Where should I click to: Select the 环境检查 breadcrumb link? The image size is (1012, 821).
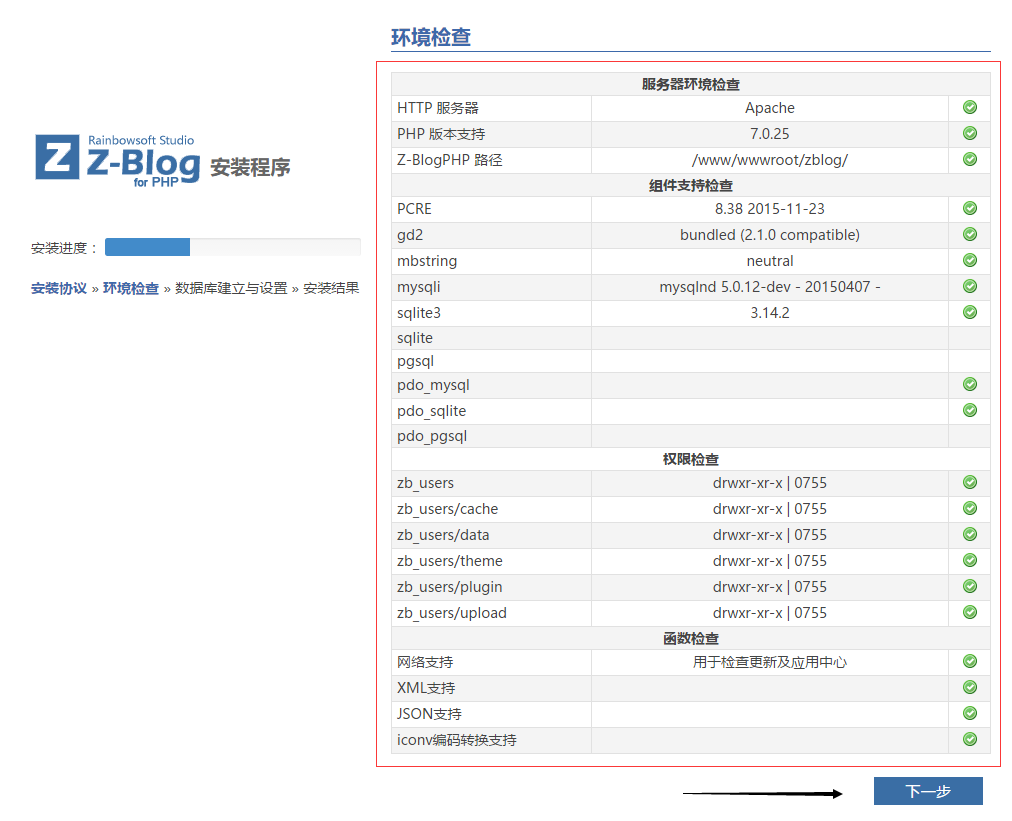pos(131,287)
